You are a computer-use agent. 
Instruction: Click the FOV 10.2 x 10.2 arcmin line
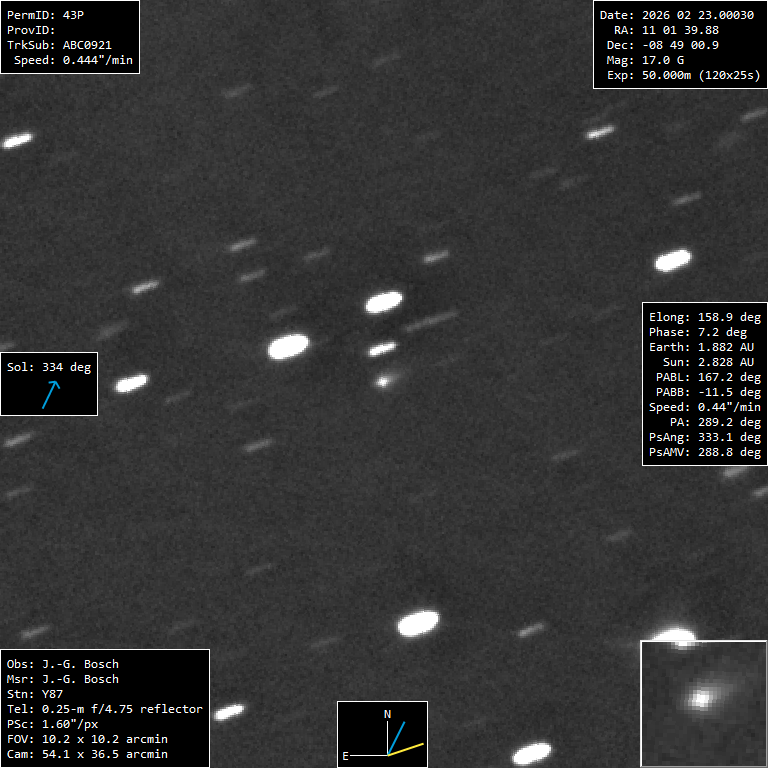87,739
